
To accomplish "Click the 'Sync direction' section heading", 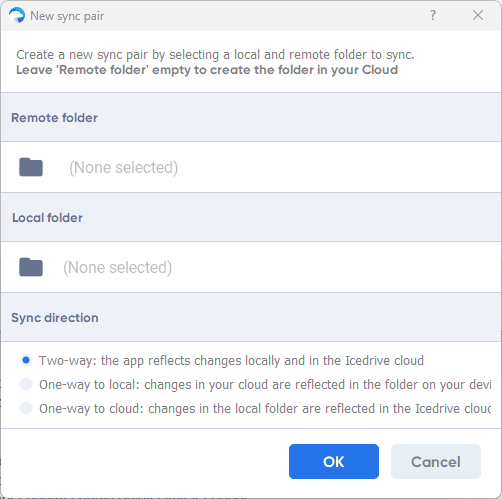I will point(55,318).
